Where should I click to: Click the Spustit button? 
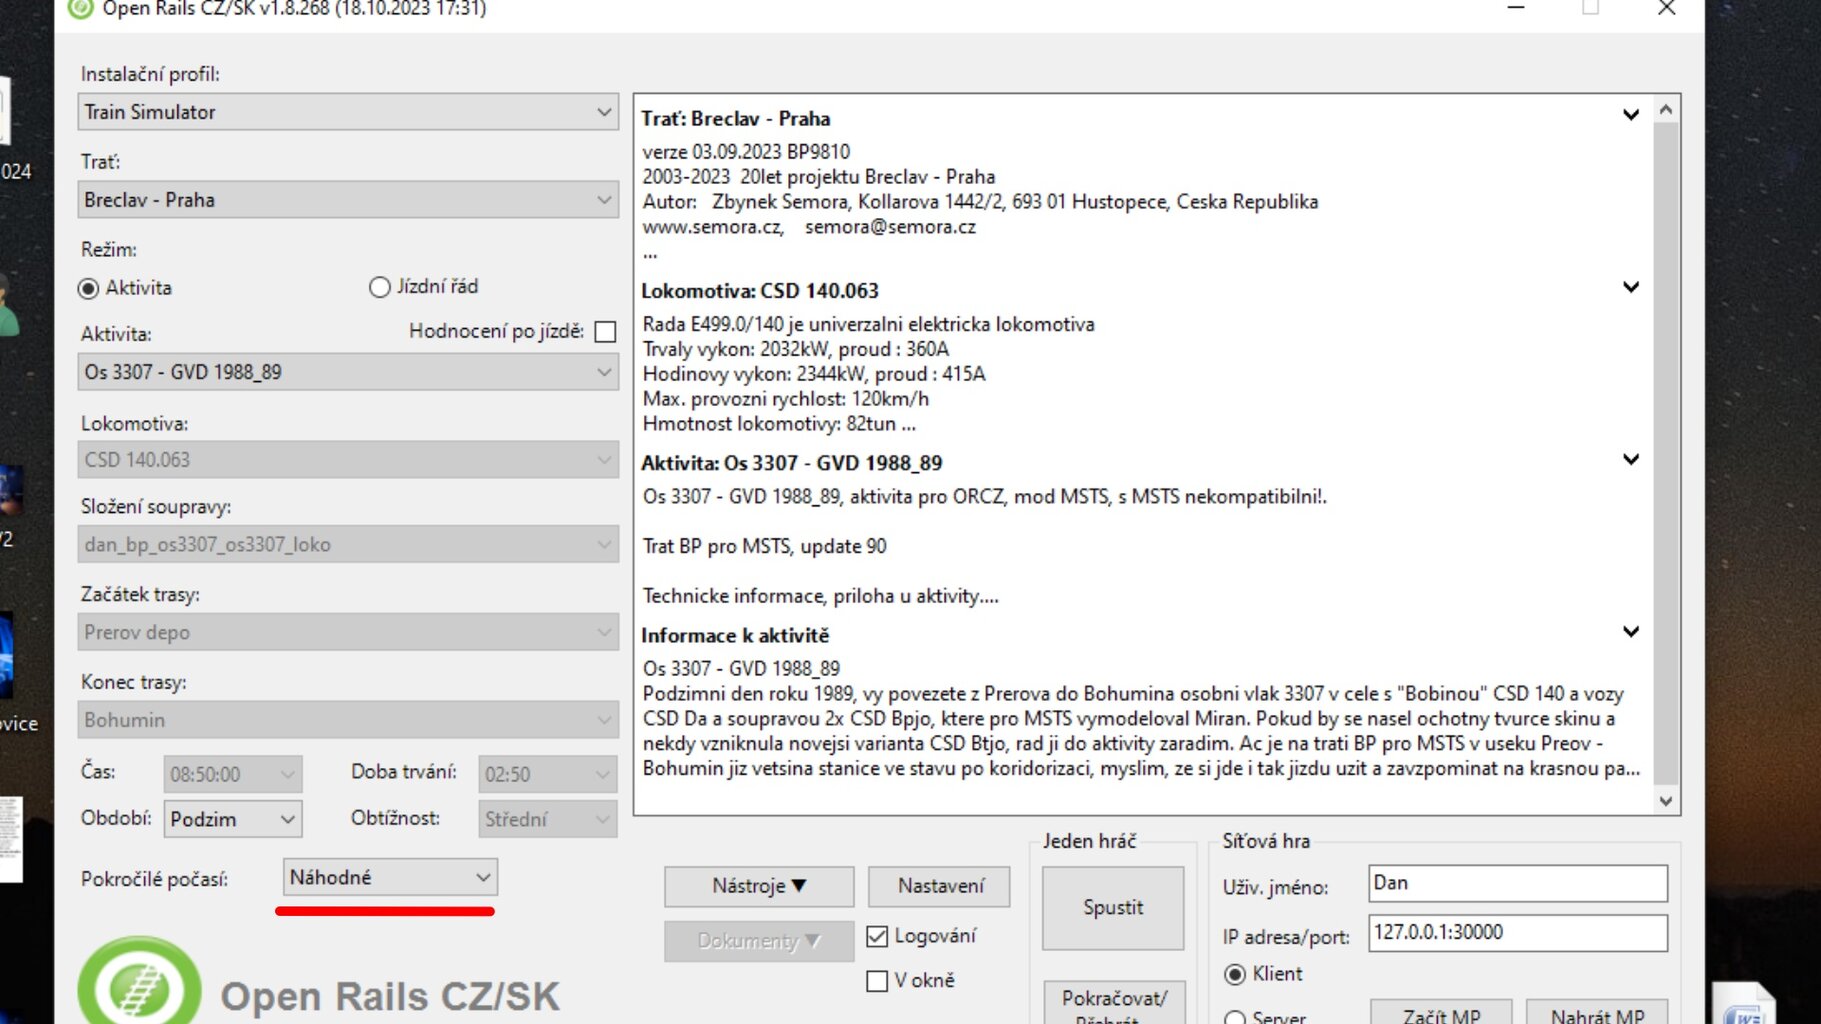[x=1113, y=907]
